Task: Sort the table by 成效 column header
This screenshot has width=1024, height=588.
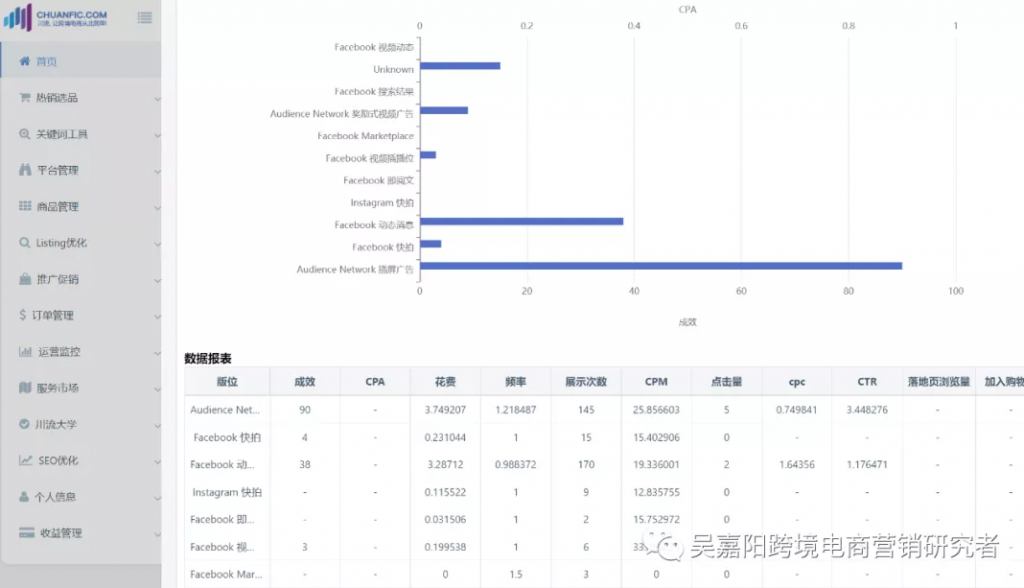Action: (x=305, y=382)
